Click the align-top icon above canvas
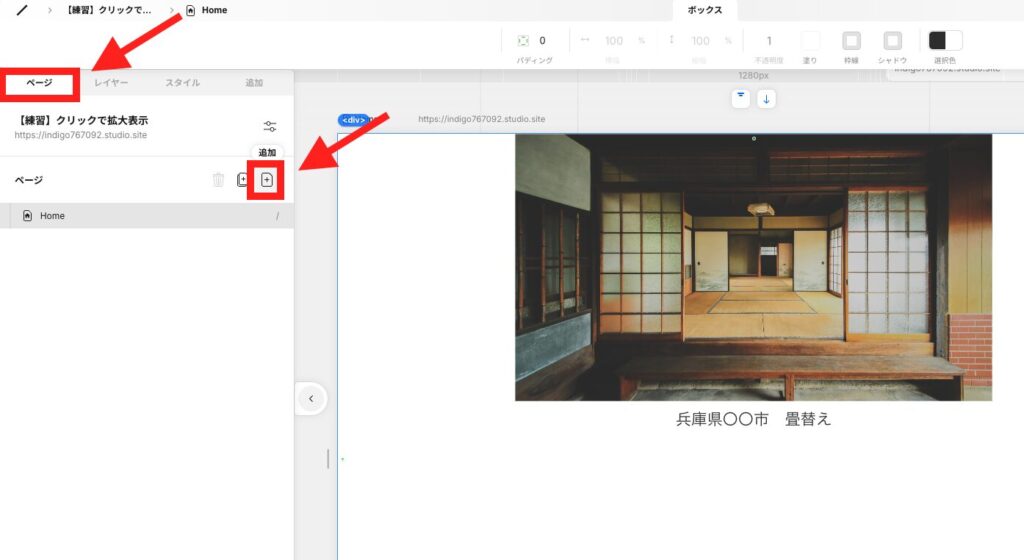1024x560 pixels. click(x=741, y=99)
